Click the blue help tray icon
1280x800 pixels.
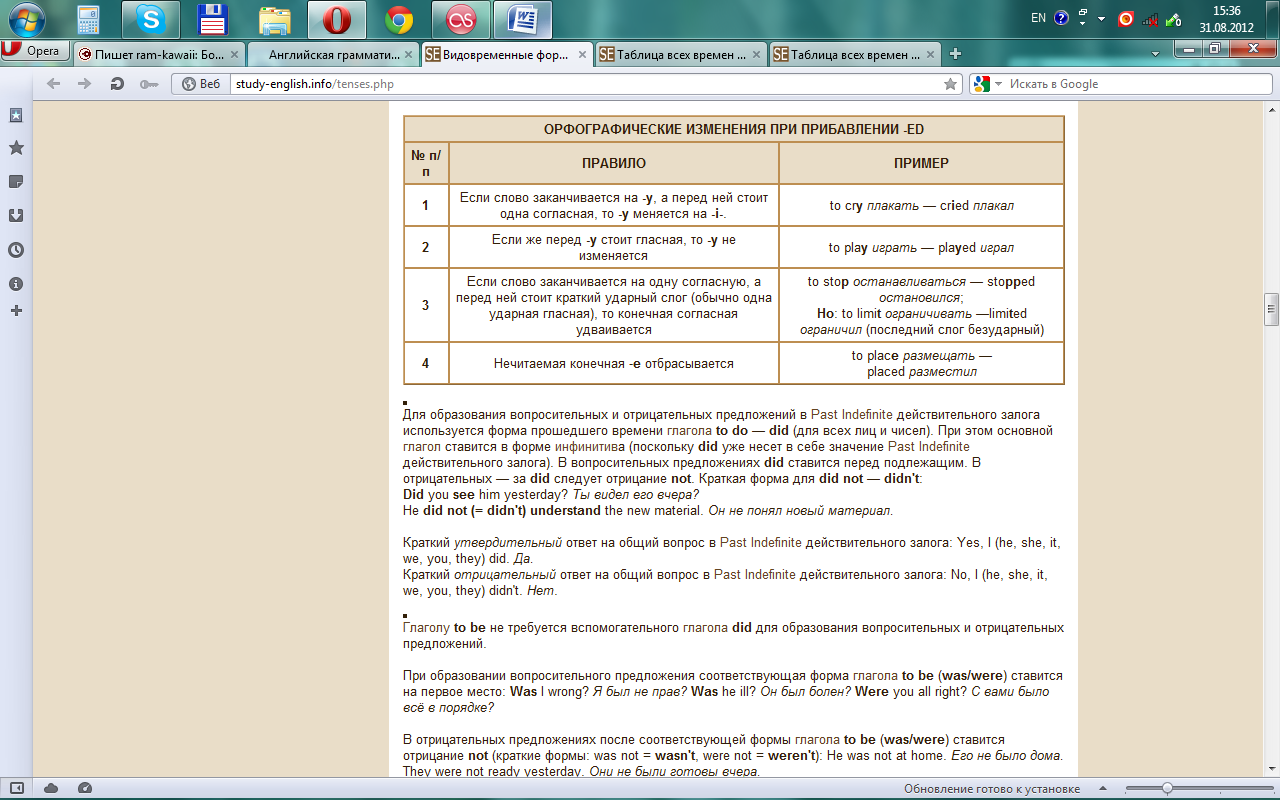[1061, 18]
